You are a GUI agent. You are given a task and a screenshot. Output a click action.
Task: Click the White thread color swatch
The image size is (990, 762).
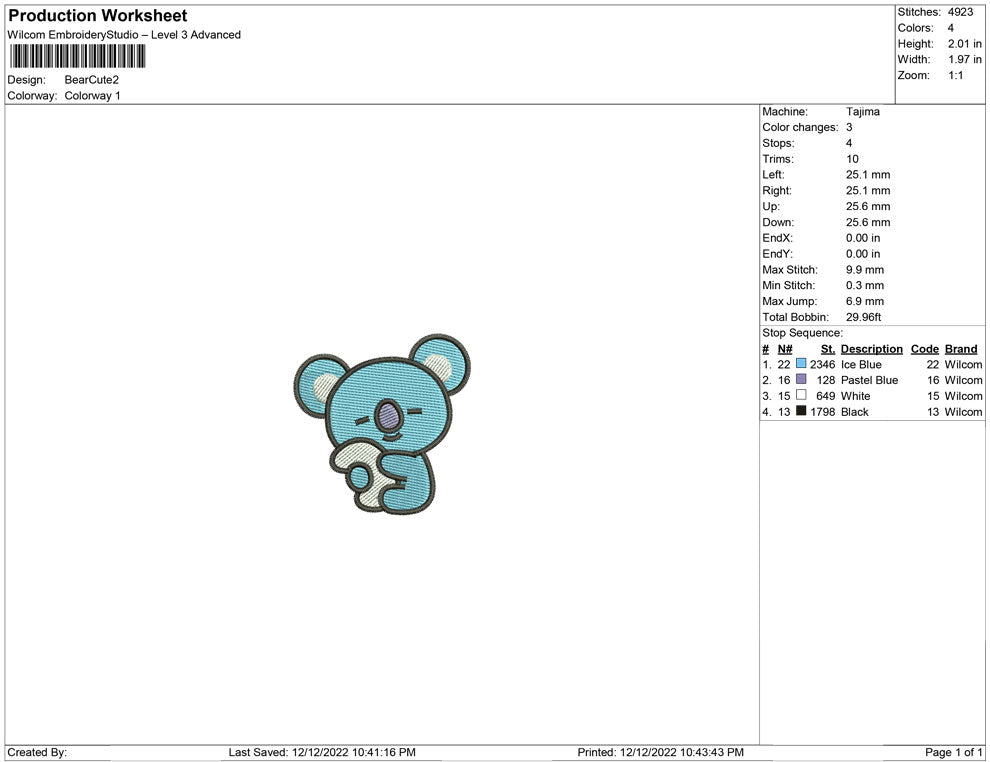(x=801, y=395)
